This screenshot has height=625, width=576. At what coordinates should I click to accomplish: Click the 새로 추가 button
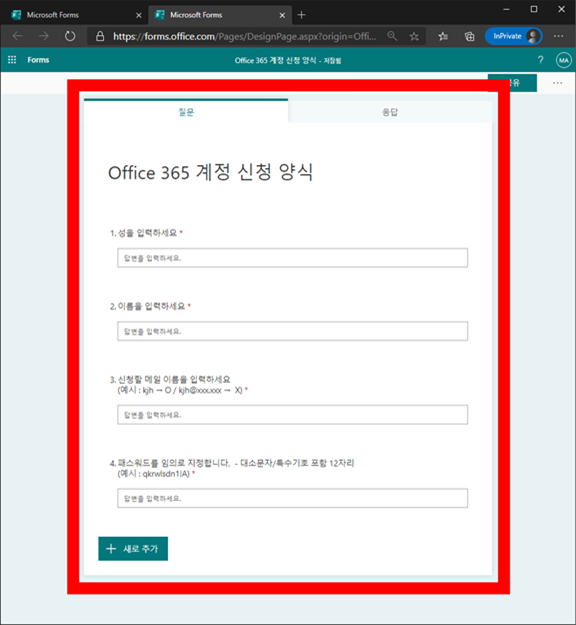(133, 549)
